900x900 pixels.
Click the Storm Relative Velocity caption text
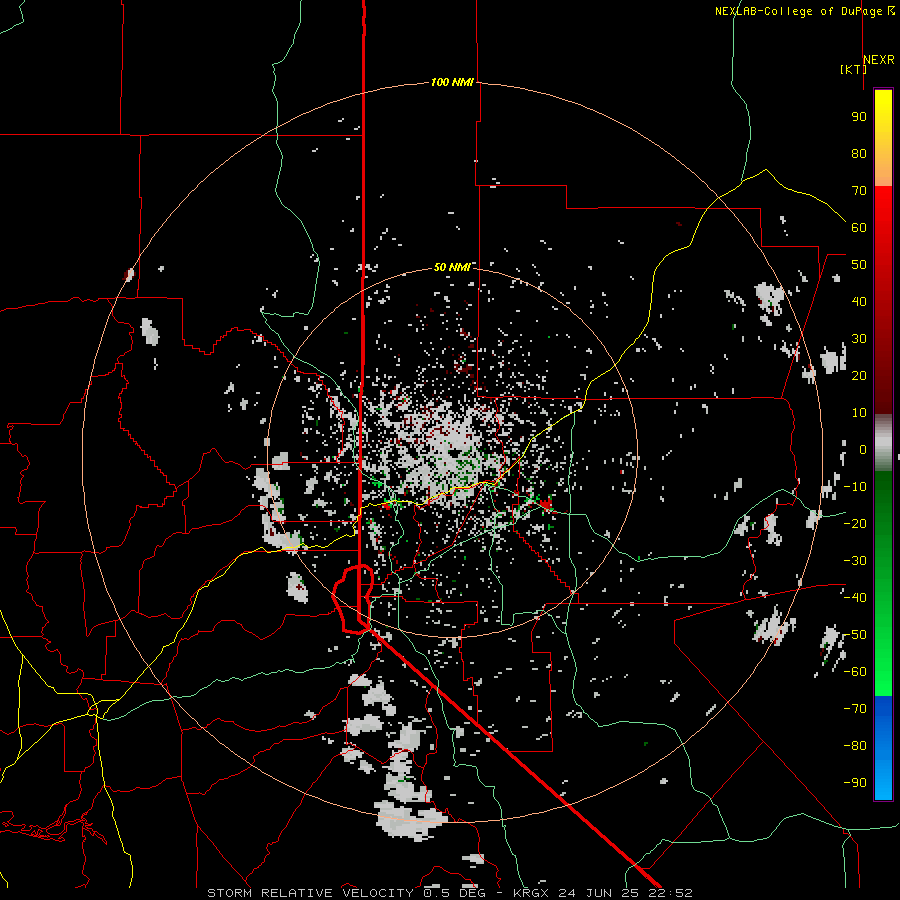(x=449, y=893)
